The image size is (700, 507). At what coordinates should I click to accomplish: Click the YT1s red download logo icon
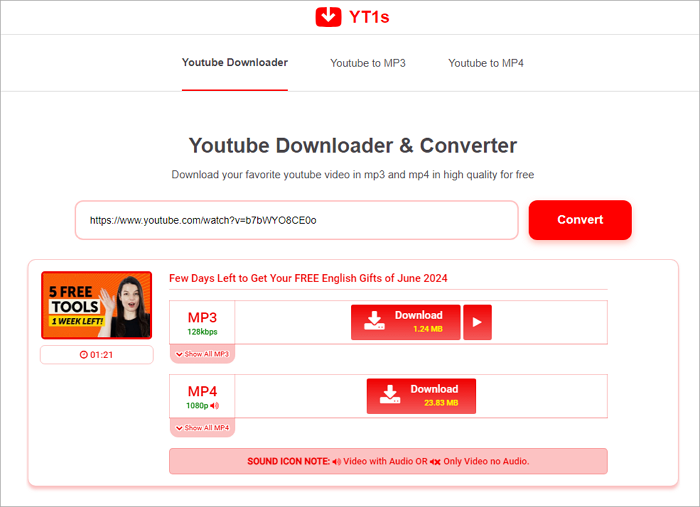328,17
